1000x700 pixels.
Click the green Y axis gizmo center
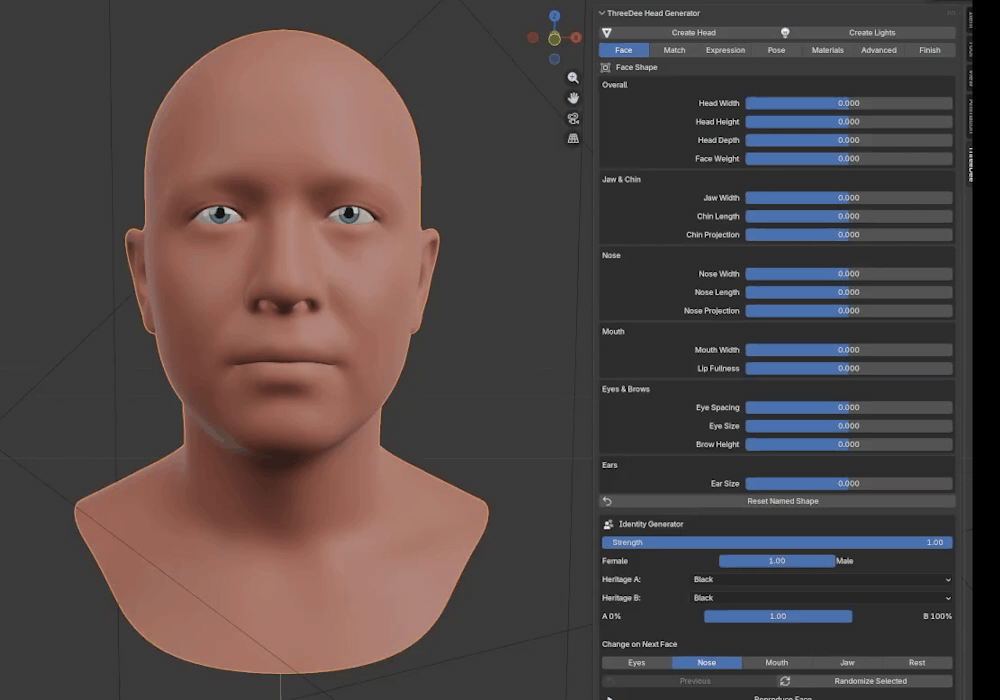554,39
